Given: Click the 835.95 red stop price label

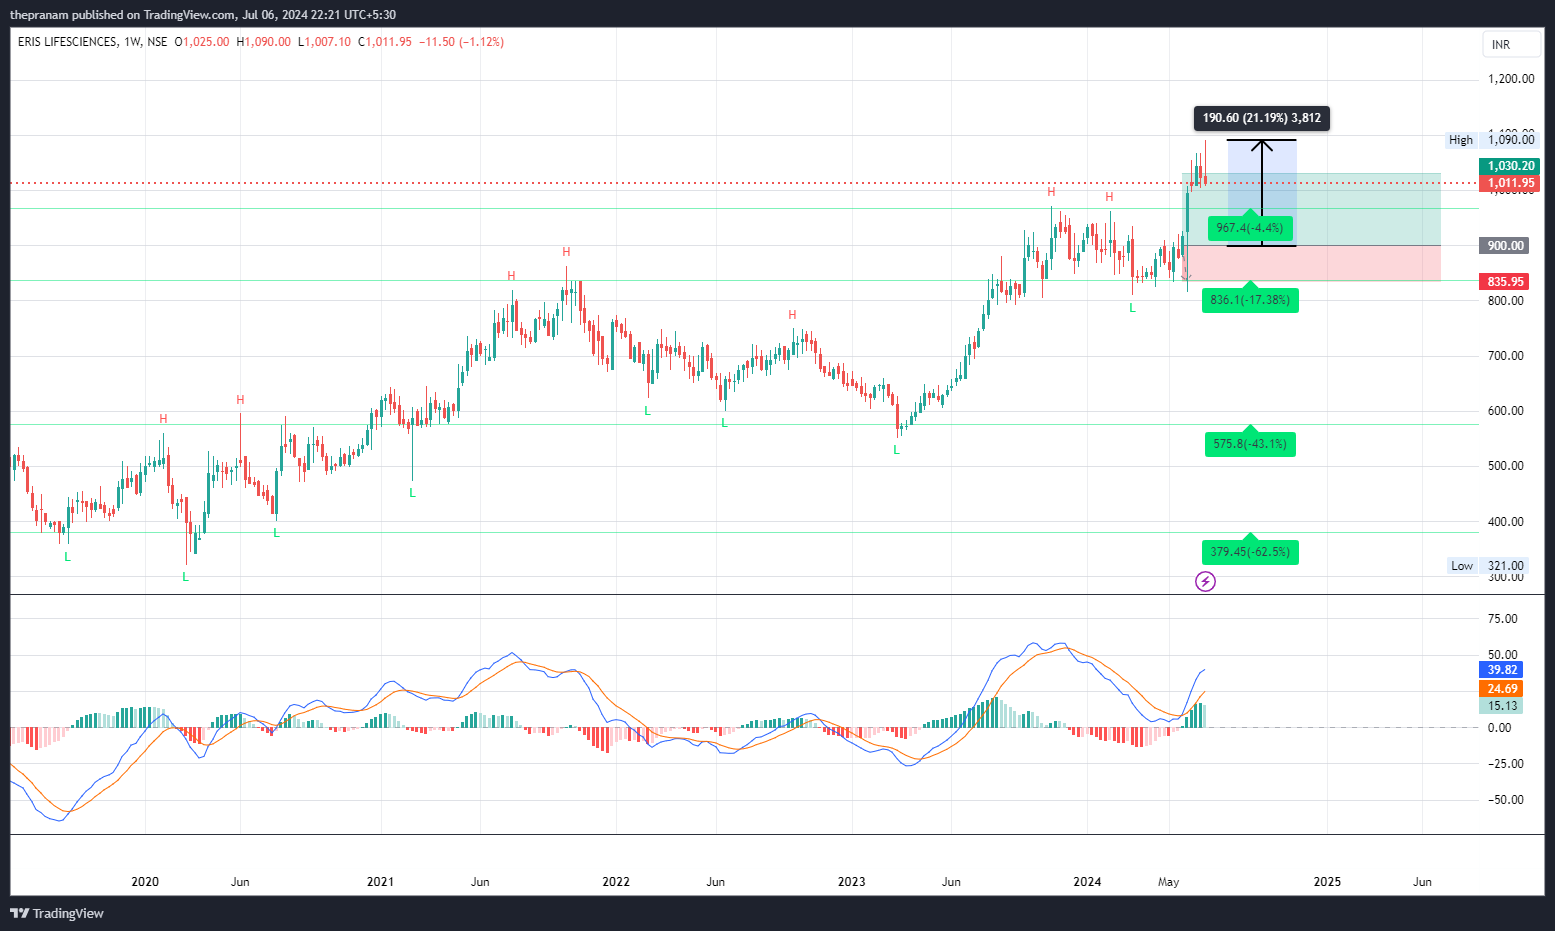Looking at the screenshot, I should pyautogui.click(x=1505, y=282).
